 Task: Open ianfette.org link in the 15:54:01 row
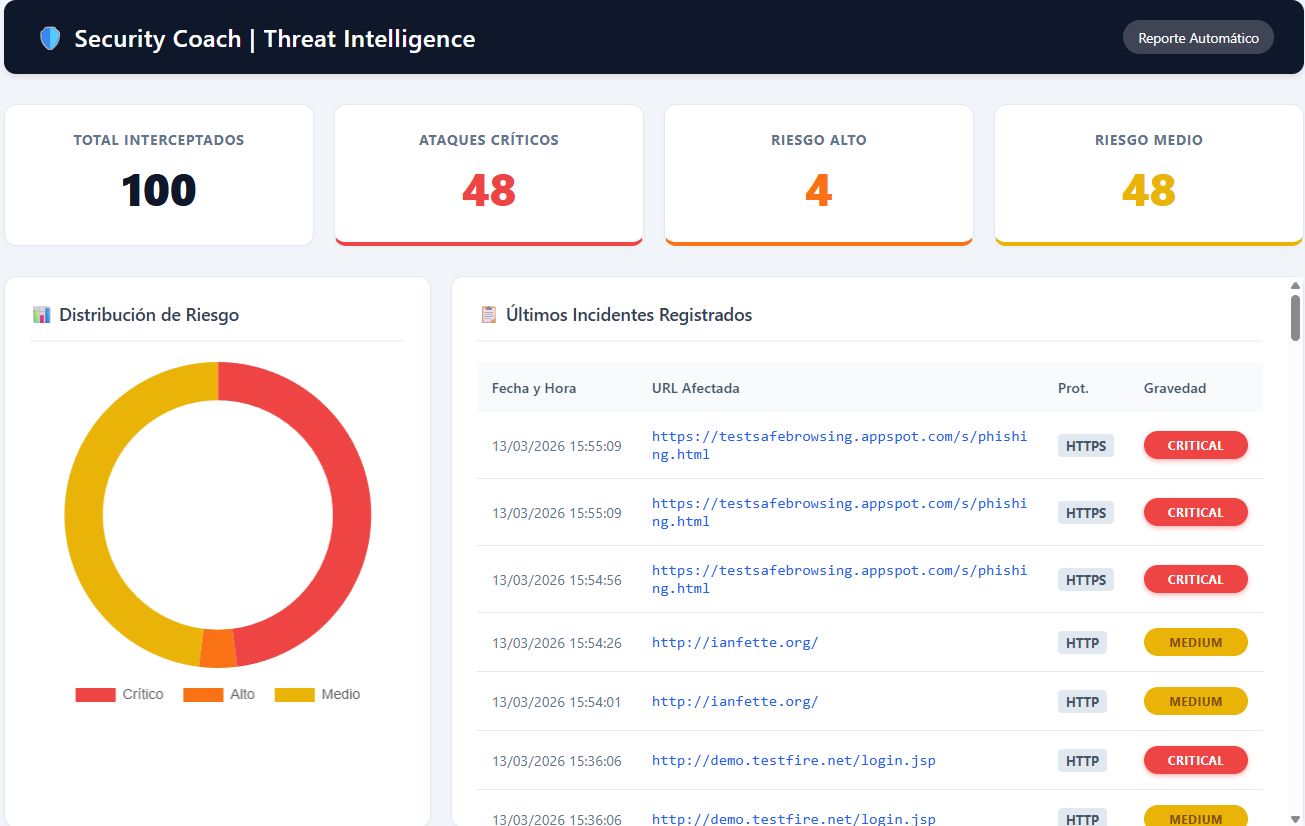(x=735, y=701)
